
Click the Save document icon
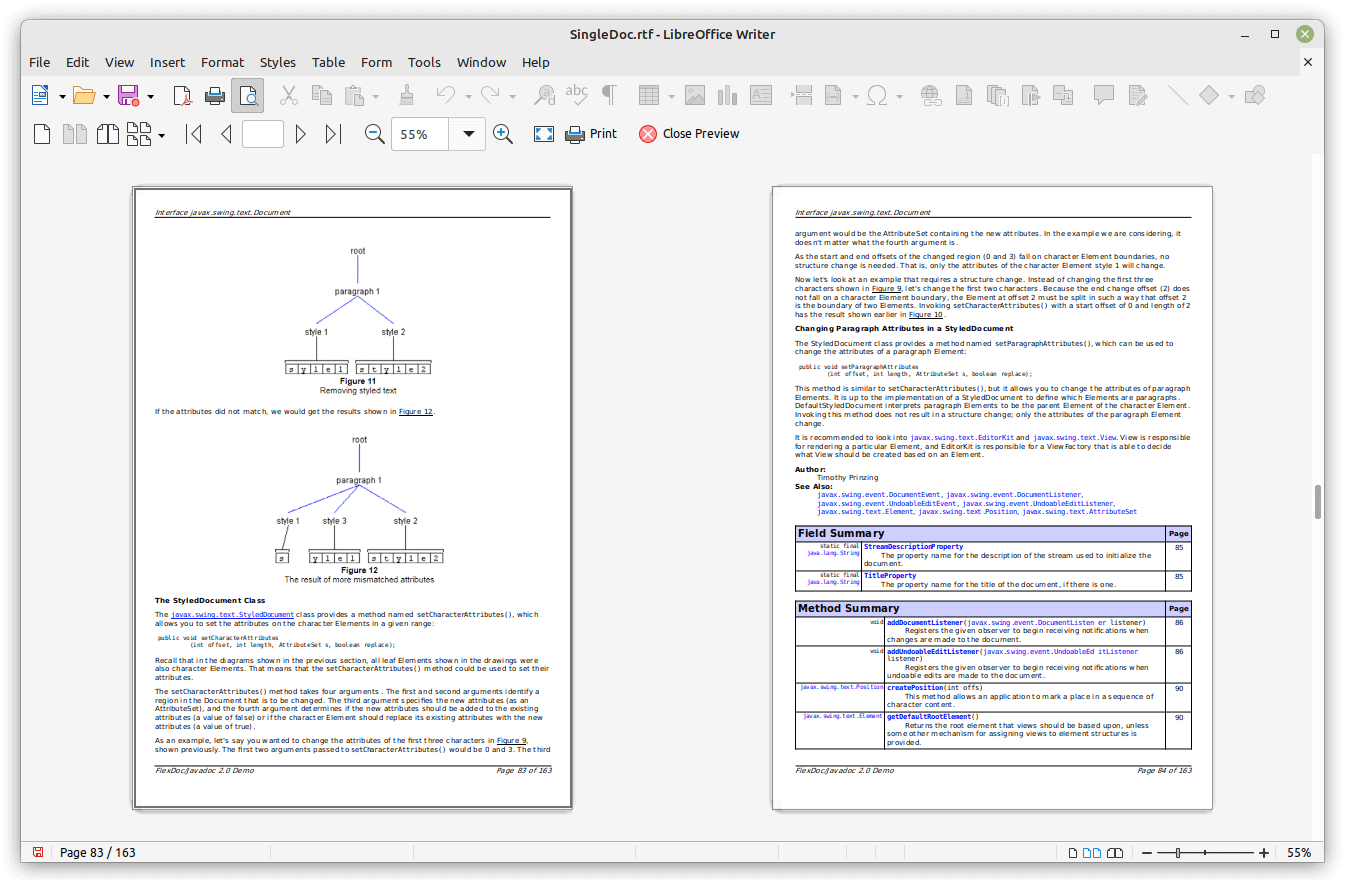pos(128,96)
